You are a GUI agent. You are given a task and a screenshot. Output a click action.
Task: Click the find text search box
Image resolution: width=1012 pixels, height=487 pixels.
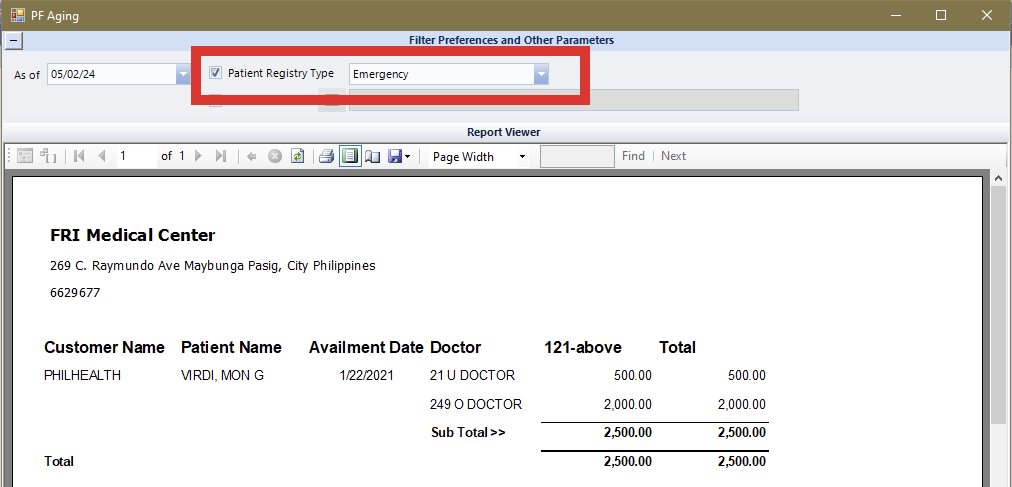pyautogui.click(x=577, y=156)
